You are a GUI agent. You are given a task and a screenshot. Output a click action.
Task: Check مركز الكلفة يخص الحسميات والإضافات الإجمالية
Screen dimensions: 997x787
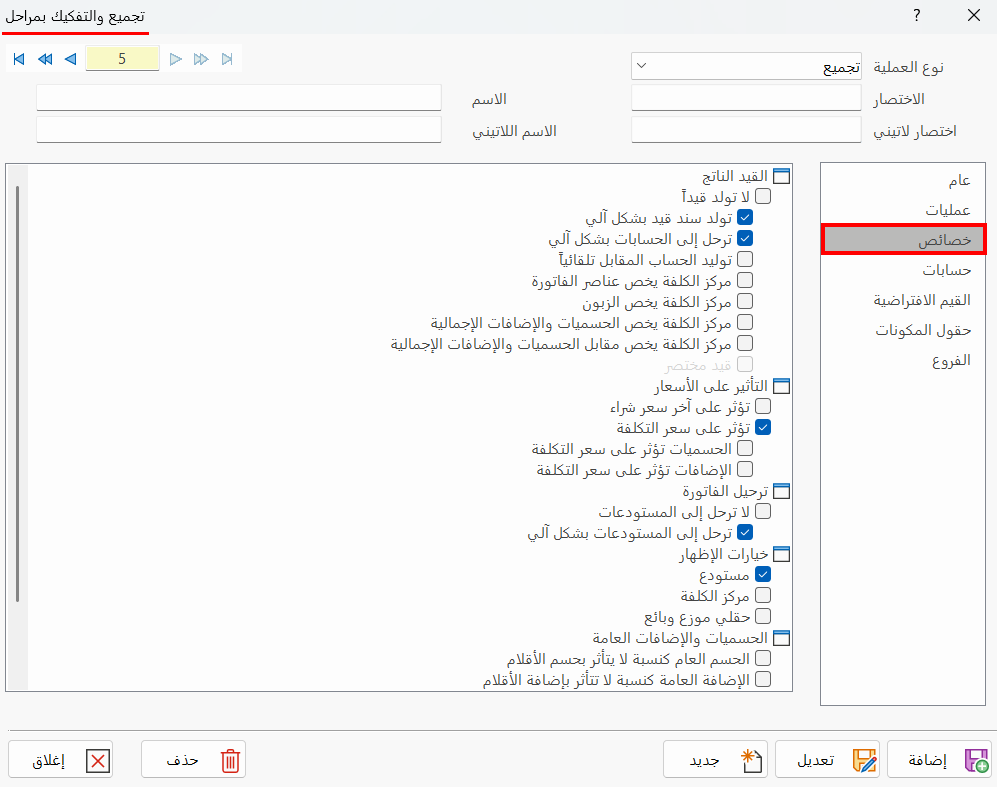tap(745, 322)
